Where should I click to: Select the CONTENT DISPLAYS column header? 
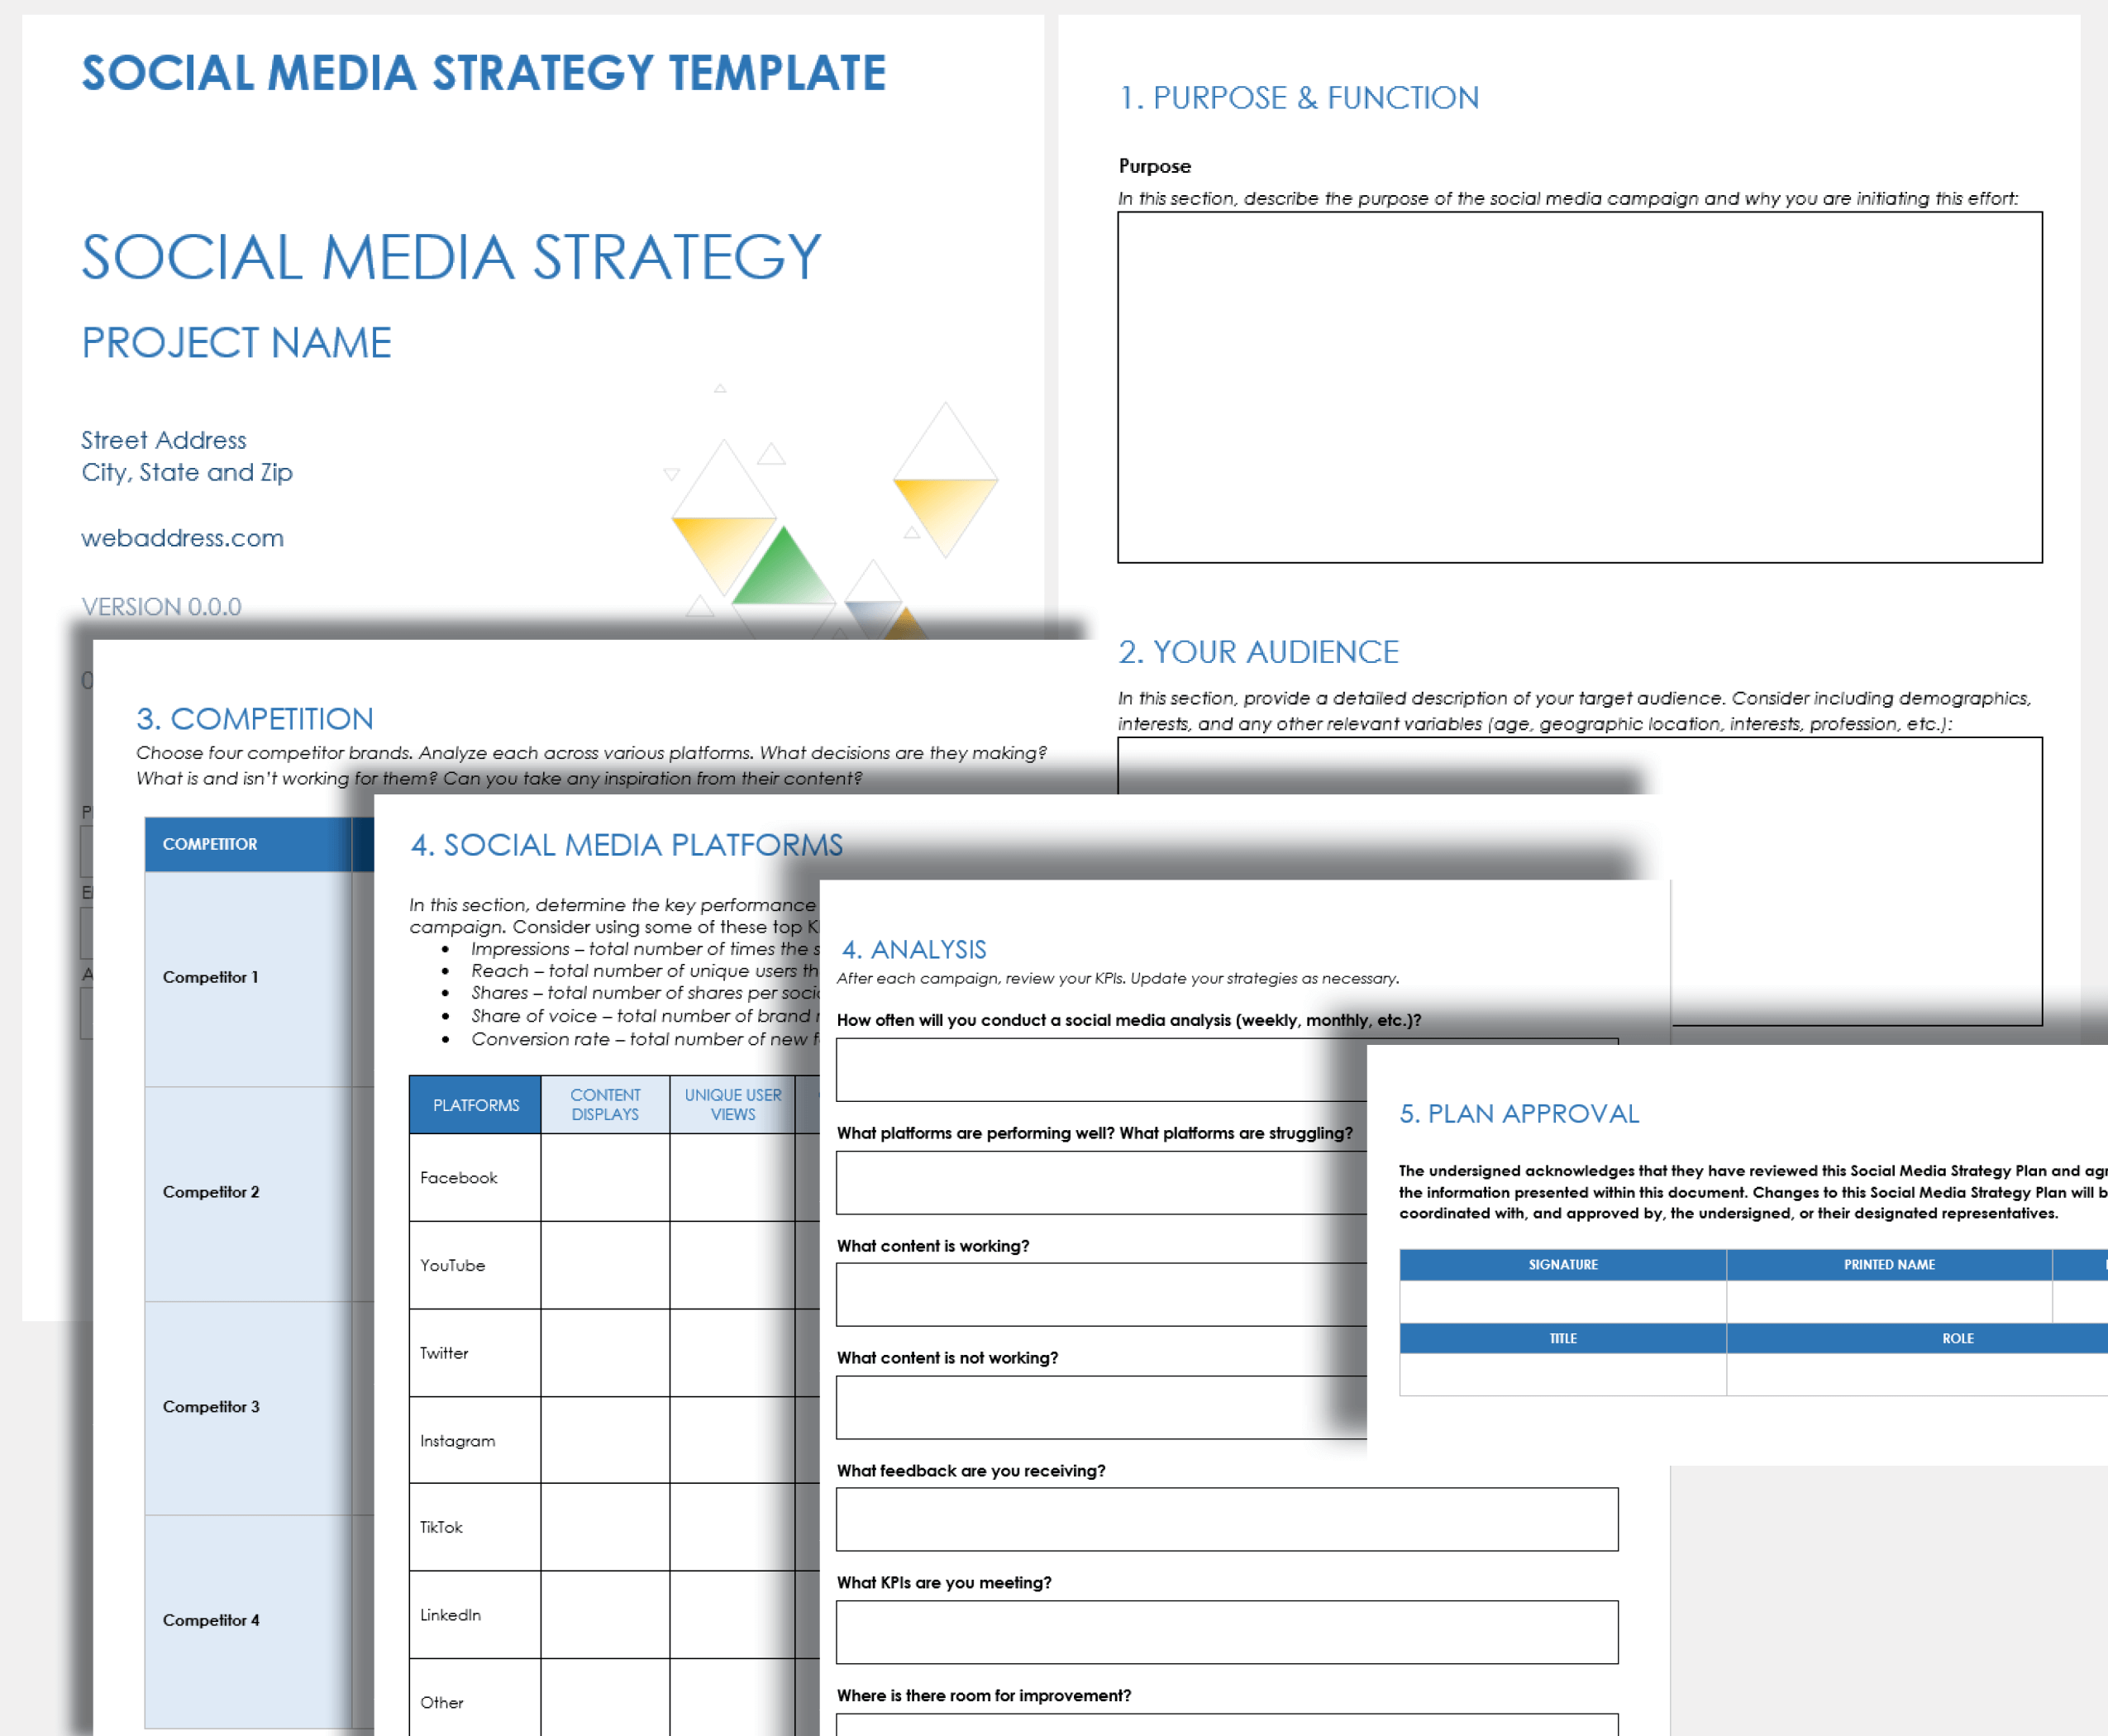[605, 1104]
